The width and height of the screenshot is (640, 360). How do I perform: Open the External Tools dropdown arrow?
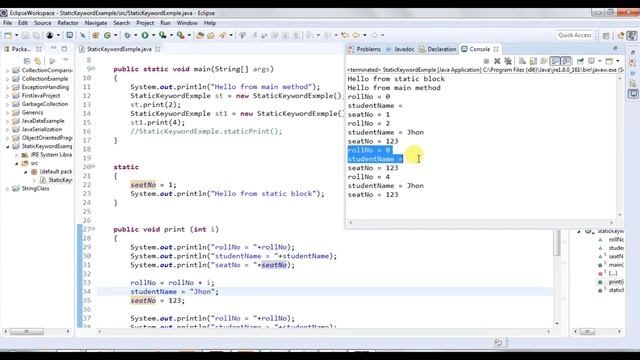(189, 35)
